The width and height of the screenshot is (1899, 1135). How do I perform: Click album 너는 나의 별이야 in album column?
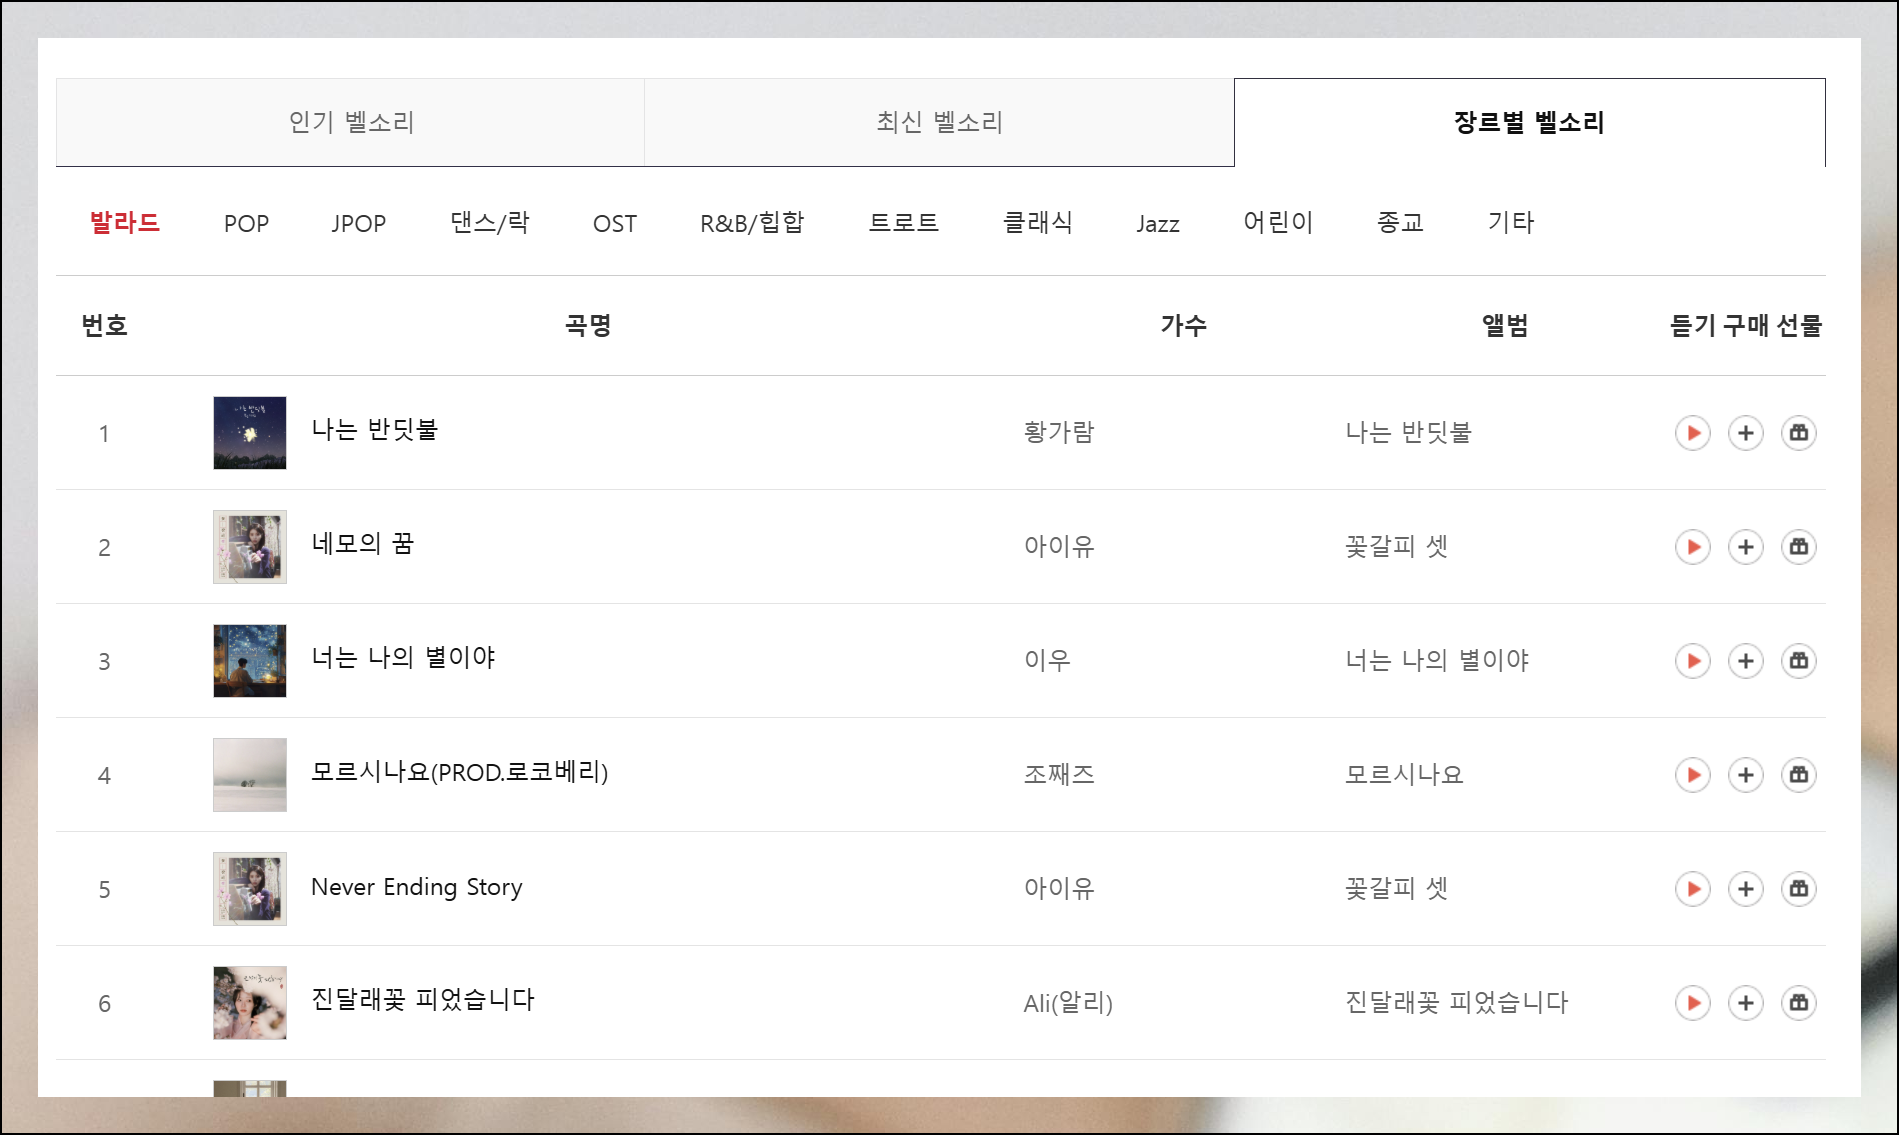[x=1437, y=660]
